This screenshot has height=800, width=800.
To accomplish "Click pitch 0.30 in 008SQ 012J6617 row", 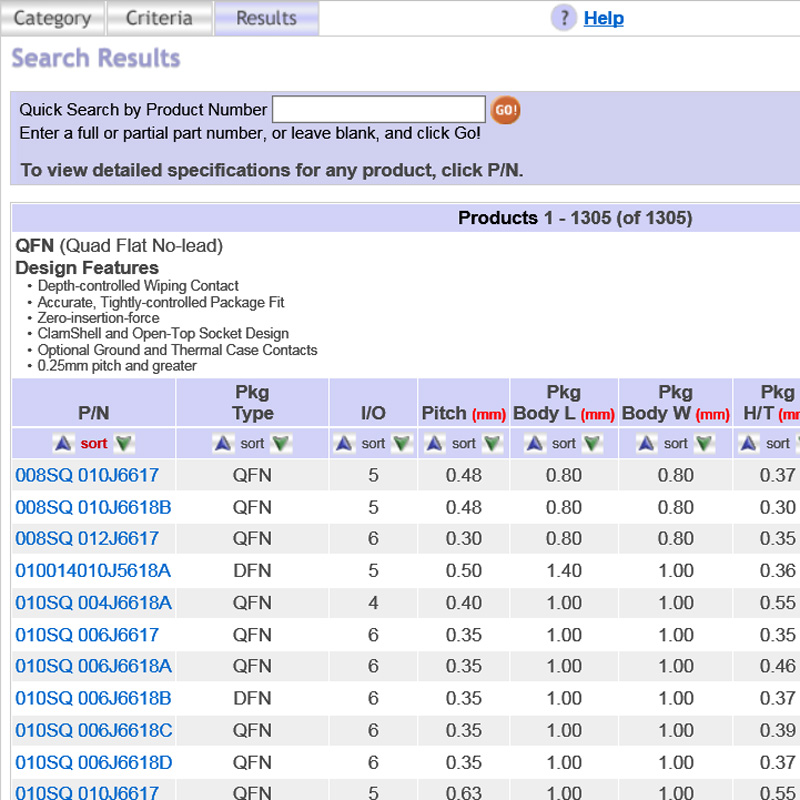I will 463,538.
